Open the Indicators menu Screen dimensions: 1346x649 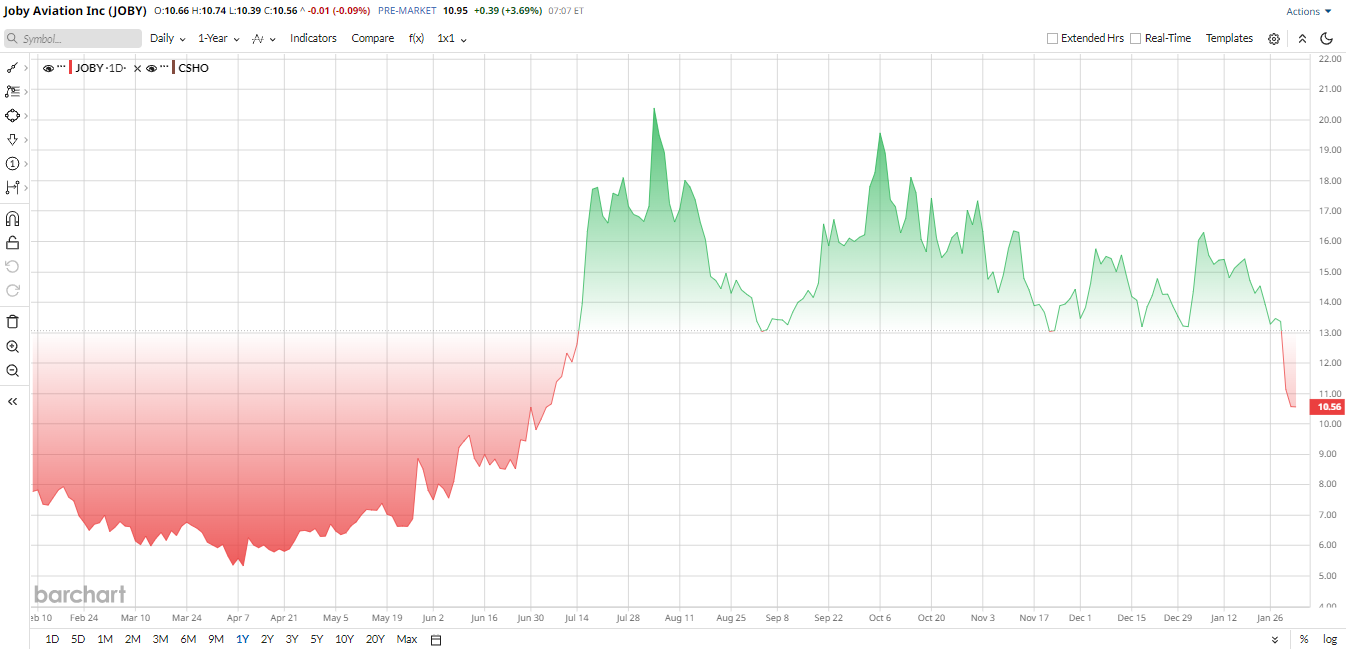313,38
